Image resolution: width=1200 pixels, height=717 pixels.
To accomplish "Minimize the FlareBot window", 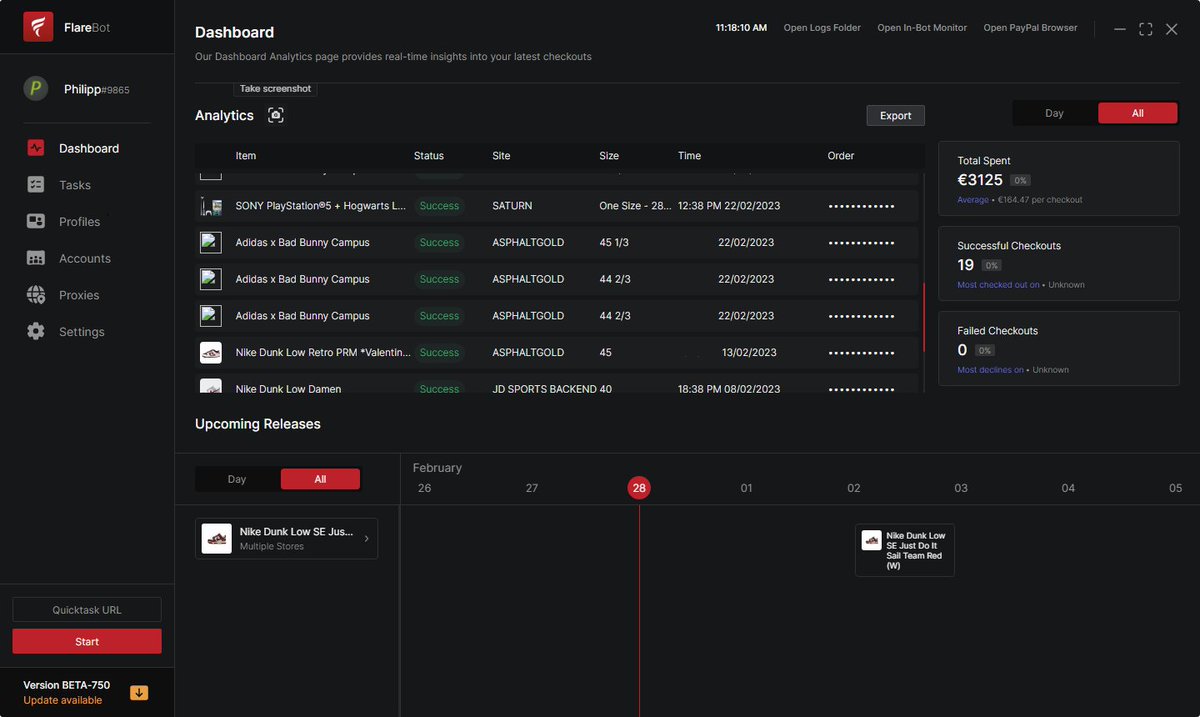I will pos(1120,29).
